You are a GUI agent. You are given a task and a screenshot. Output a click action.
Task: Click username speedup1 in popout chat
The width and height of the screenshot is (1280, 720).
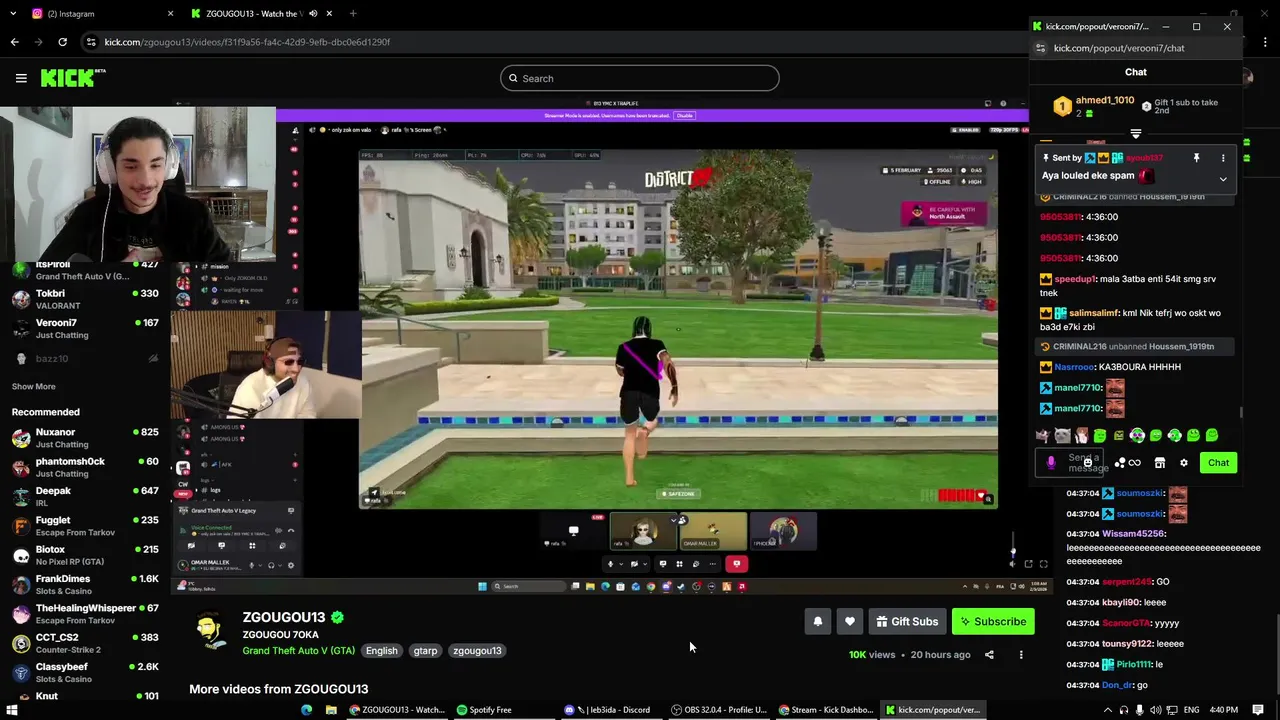point(1075,279)
